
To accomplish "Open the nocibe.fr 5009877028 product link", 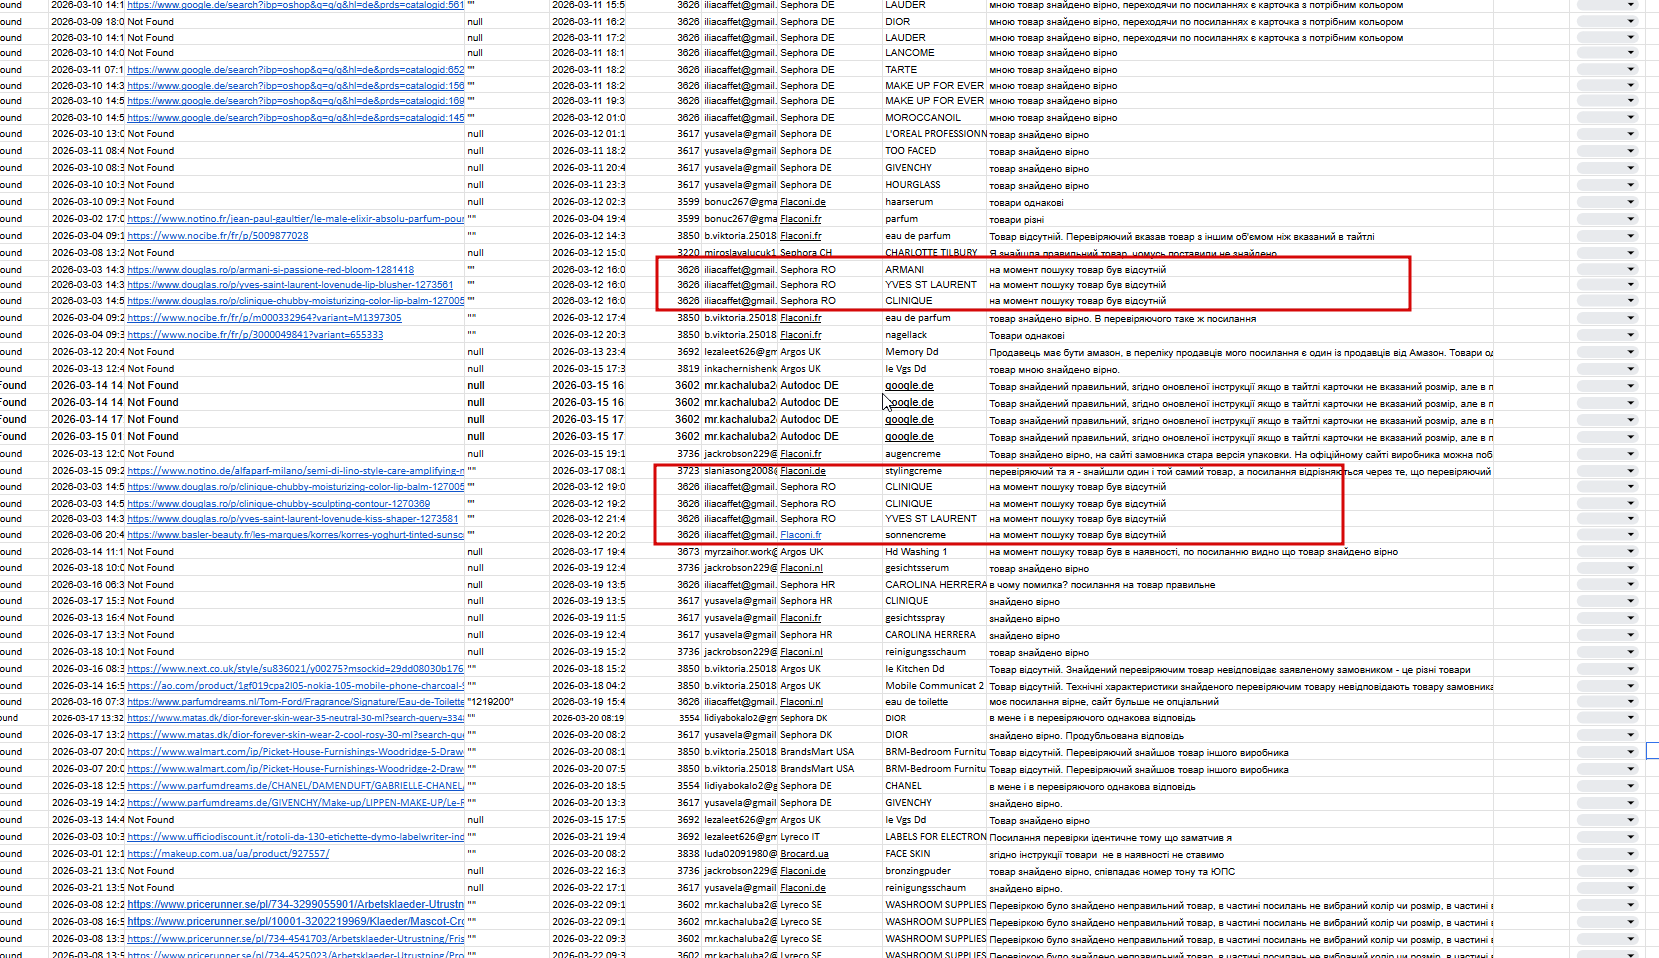I will pos(218,236).
